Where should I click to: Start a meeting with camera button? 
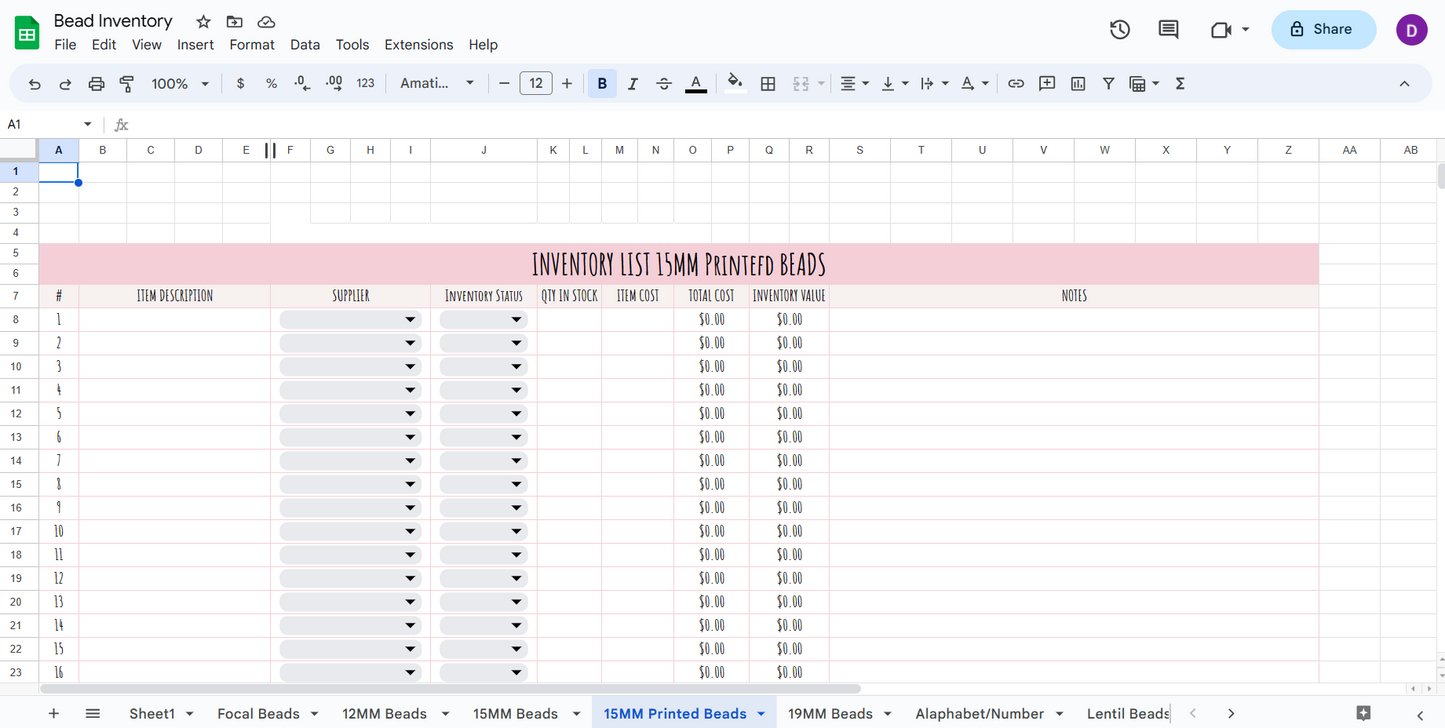coord(1220,30)
